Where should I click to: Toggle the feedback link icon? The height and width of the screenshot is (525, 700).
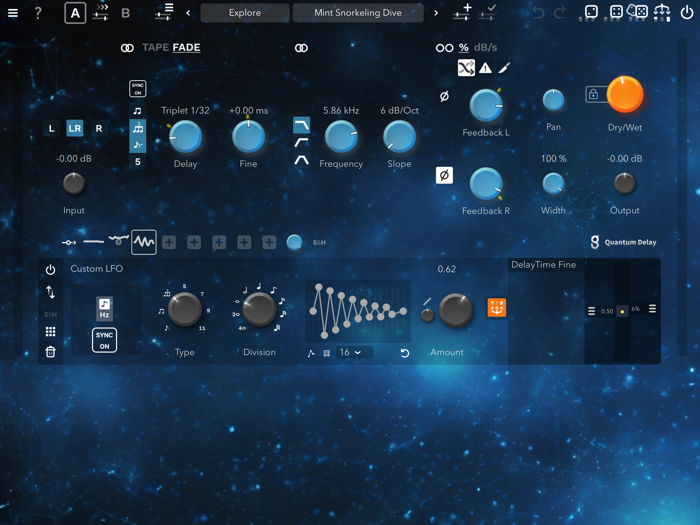tap(444, 48)
